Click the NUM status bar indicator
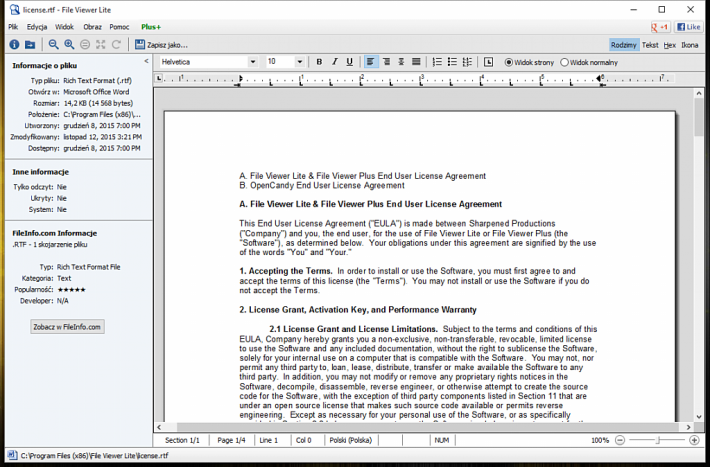710x467 pixels. coord(441,440)
